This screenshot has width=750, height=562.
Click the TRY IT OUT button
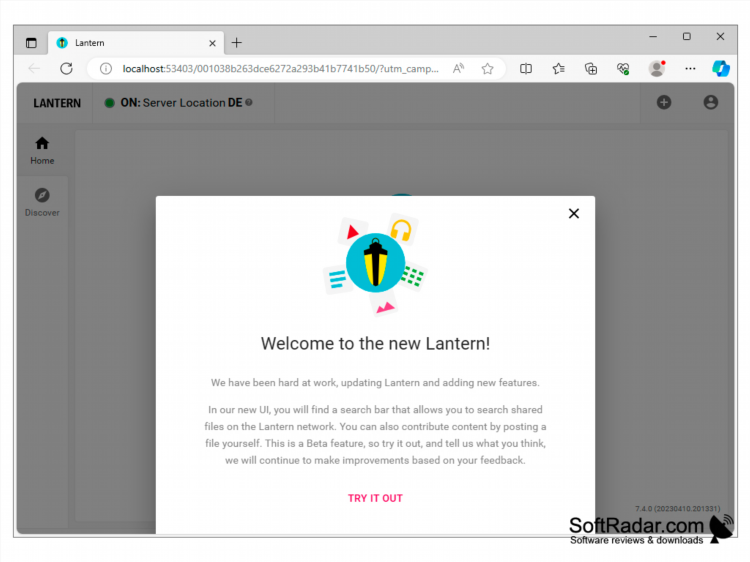point(375,498)
